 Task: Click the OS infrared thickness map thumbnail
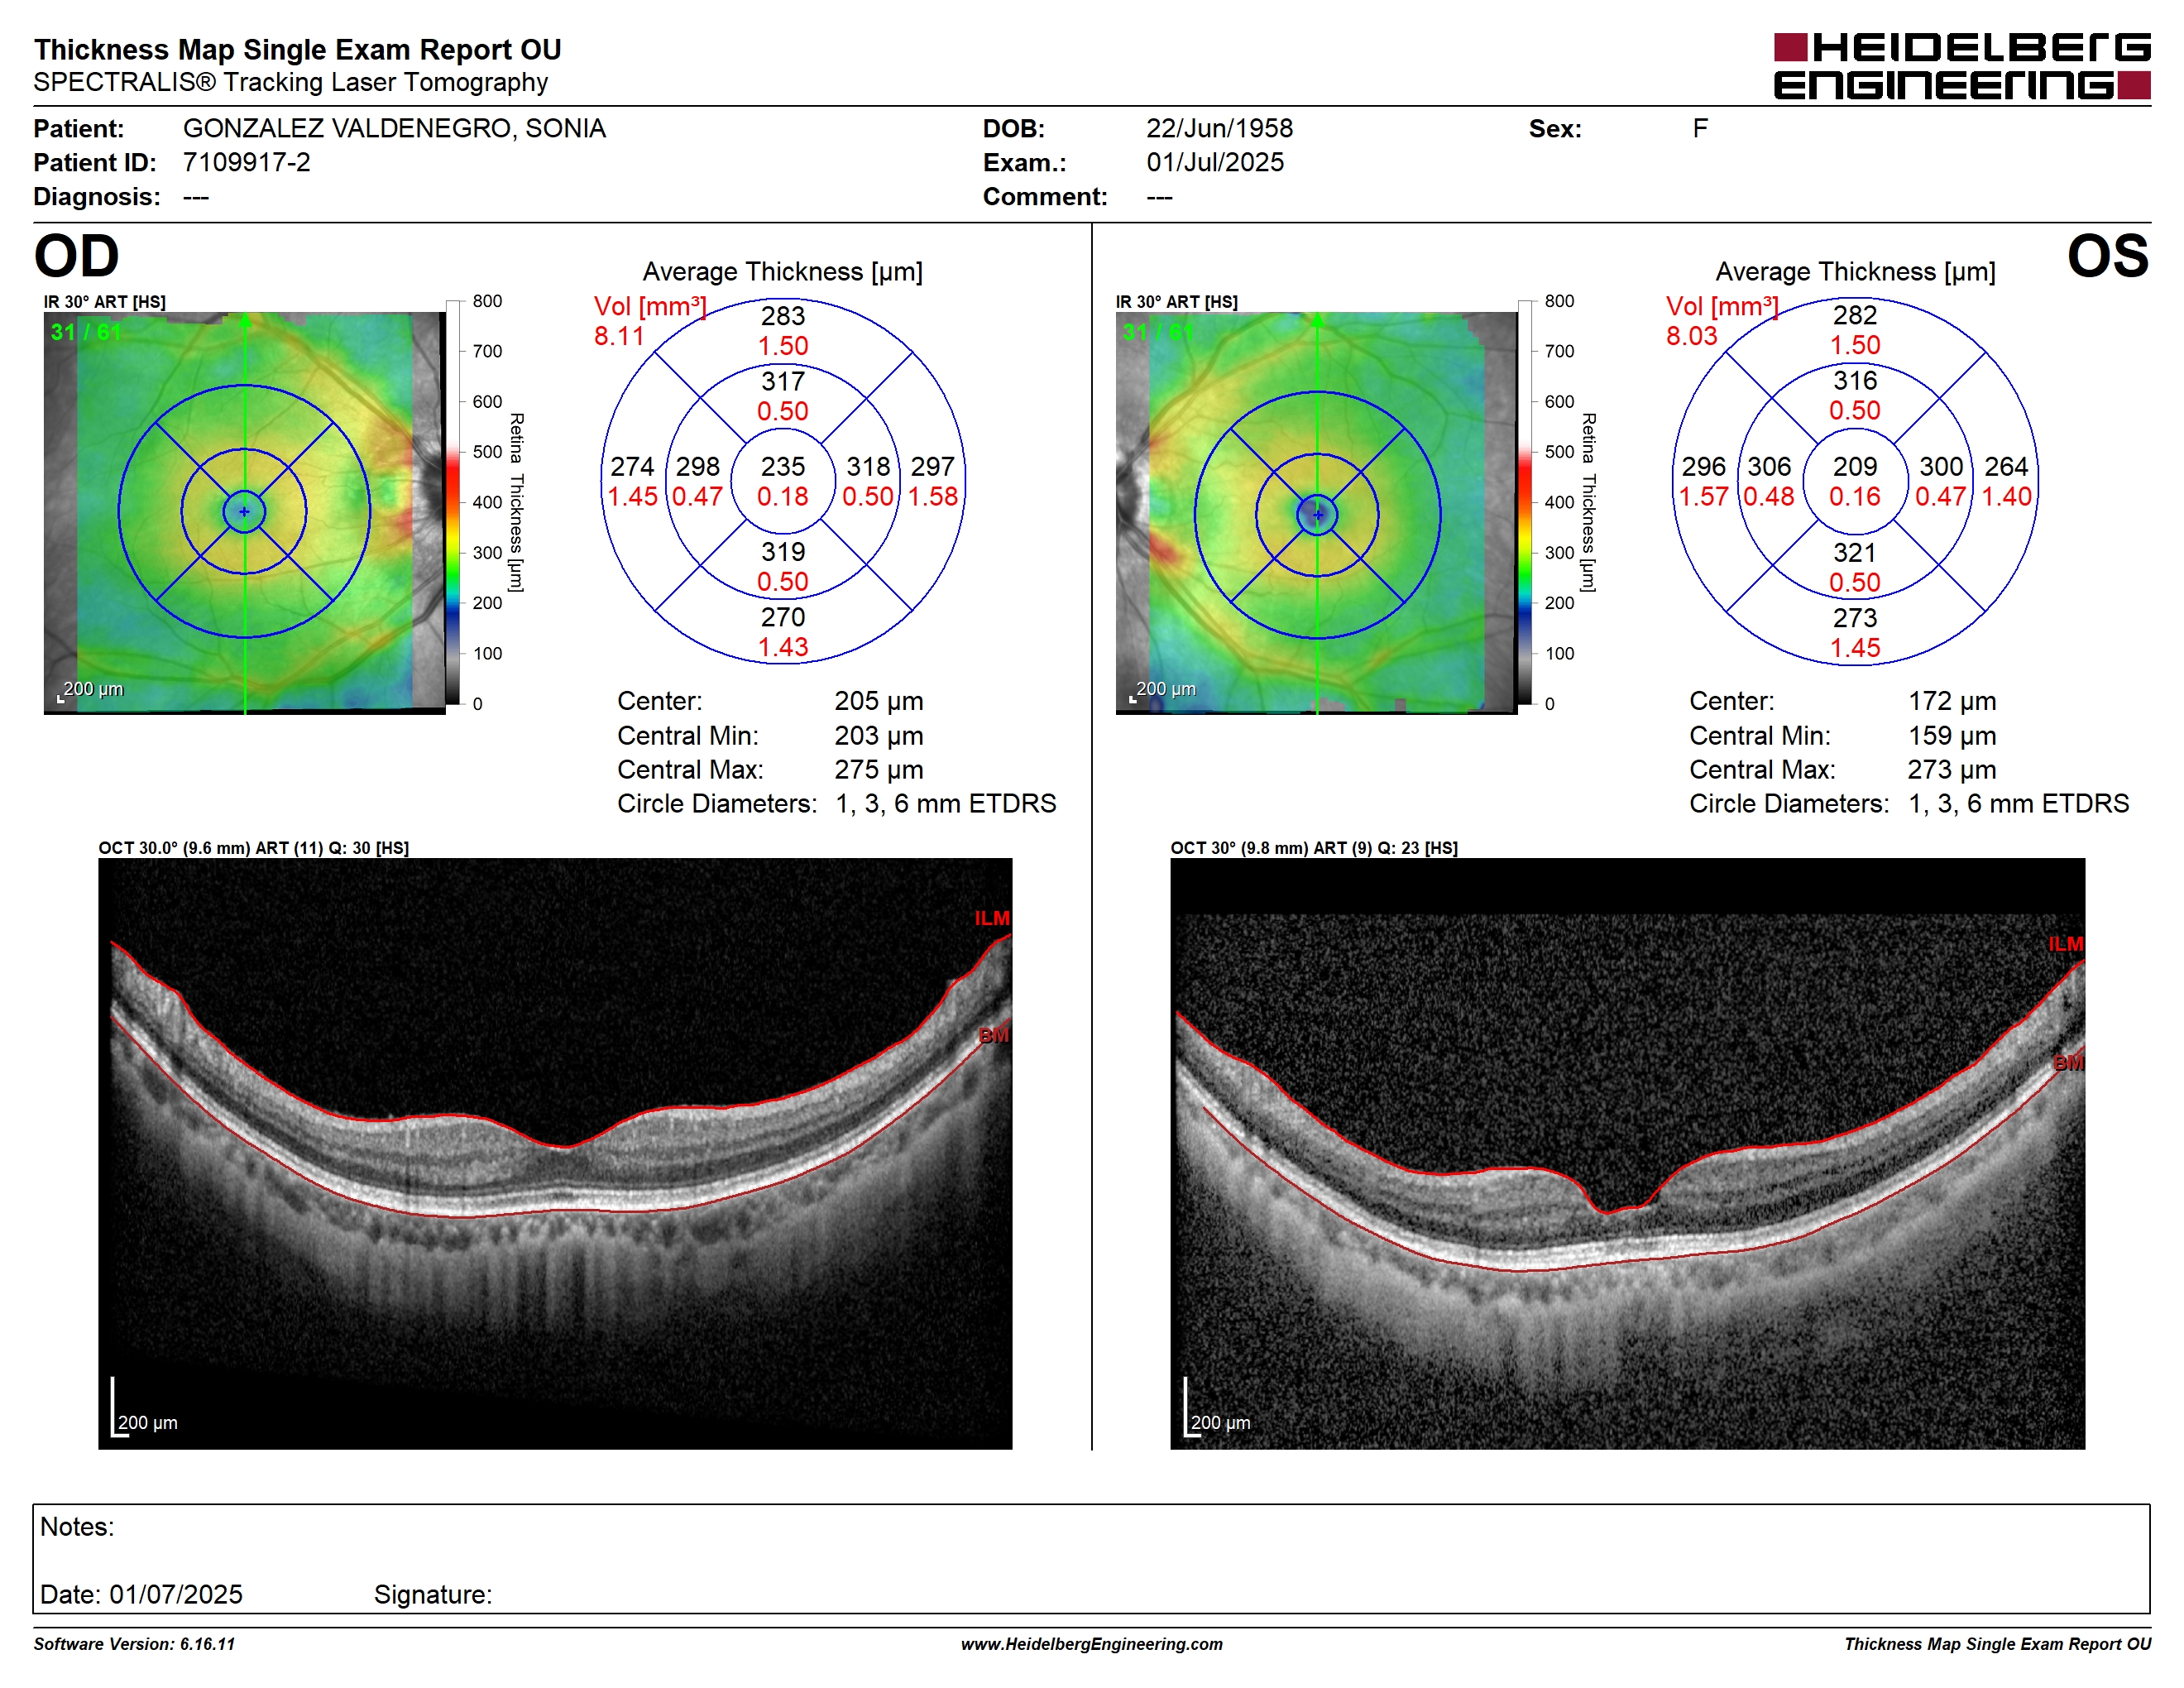pyautogui.click(x=1316, y=512)
